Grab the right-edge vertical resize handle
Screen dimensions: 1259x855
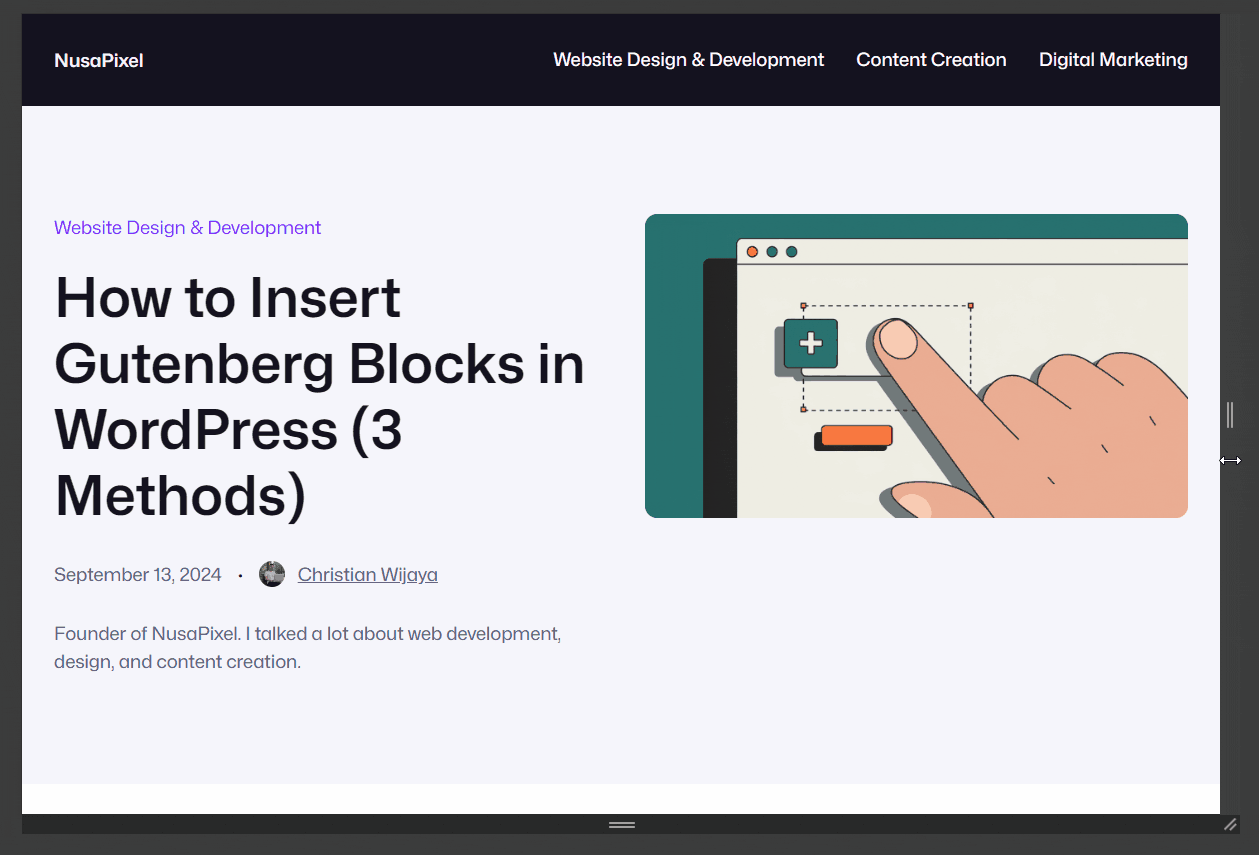click(1230, 414)
